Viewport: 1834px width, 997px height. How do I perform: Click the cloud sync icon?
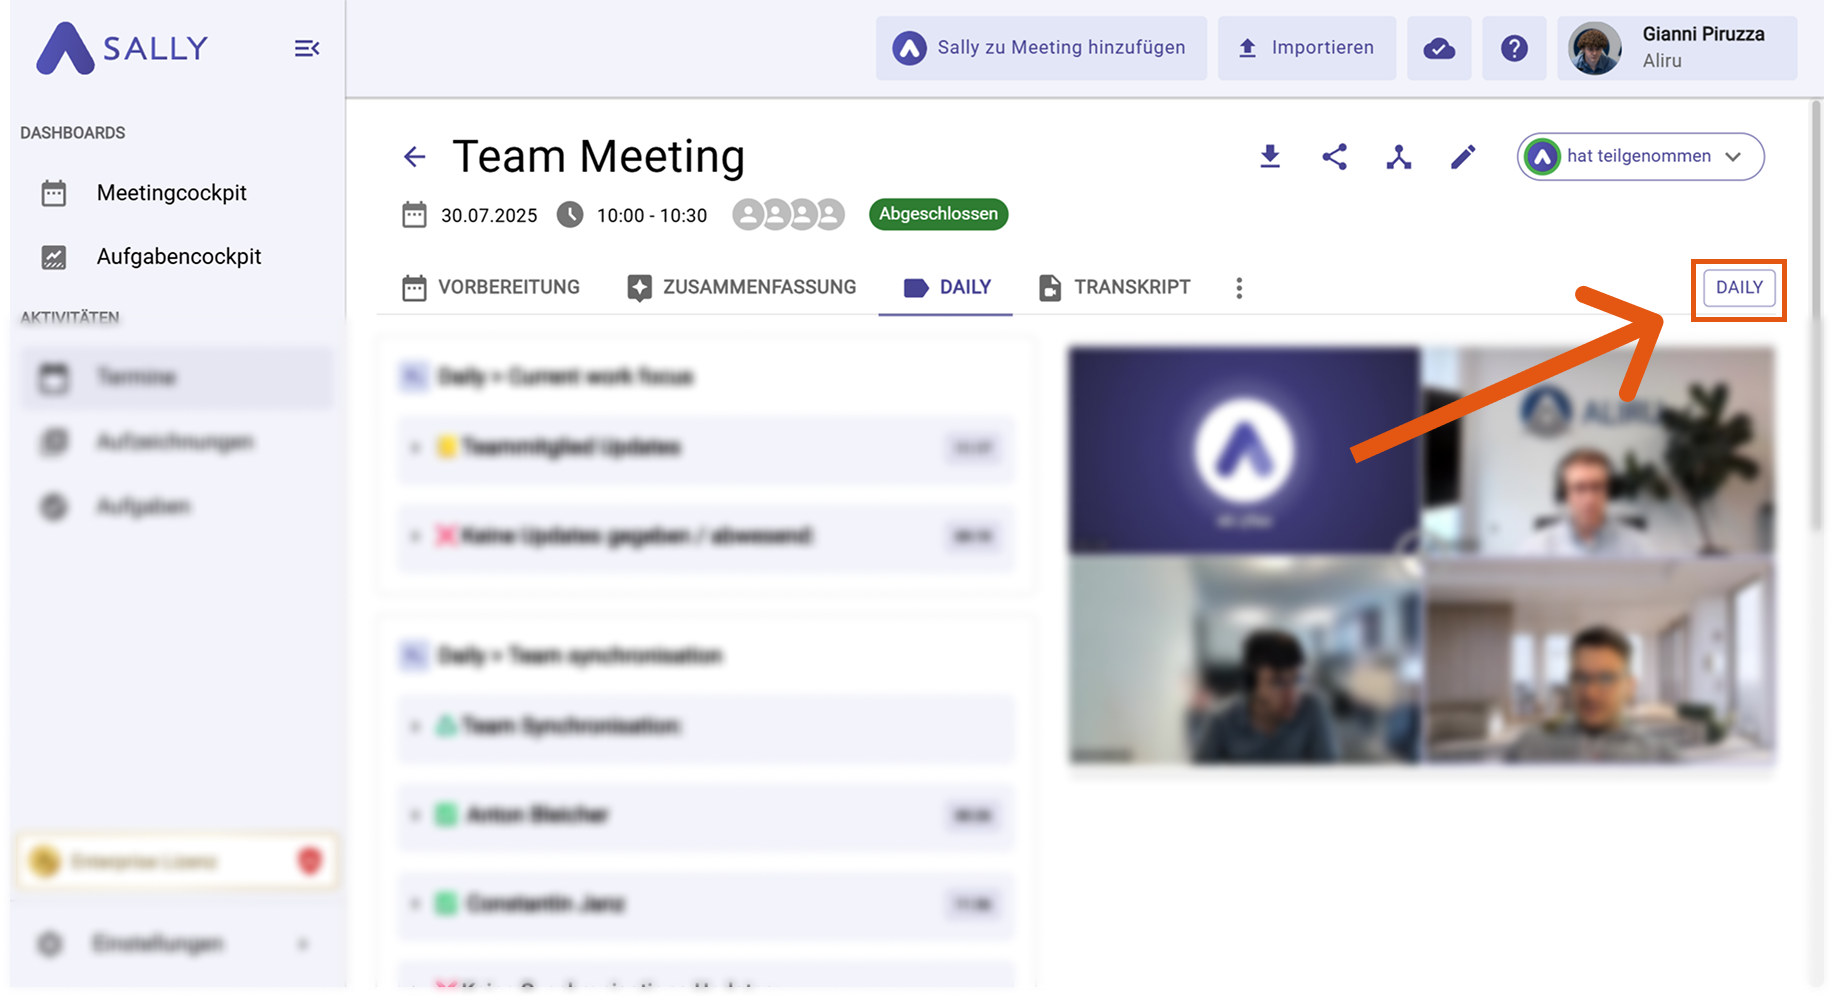(x=1439, y=48)
